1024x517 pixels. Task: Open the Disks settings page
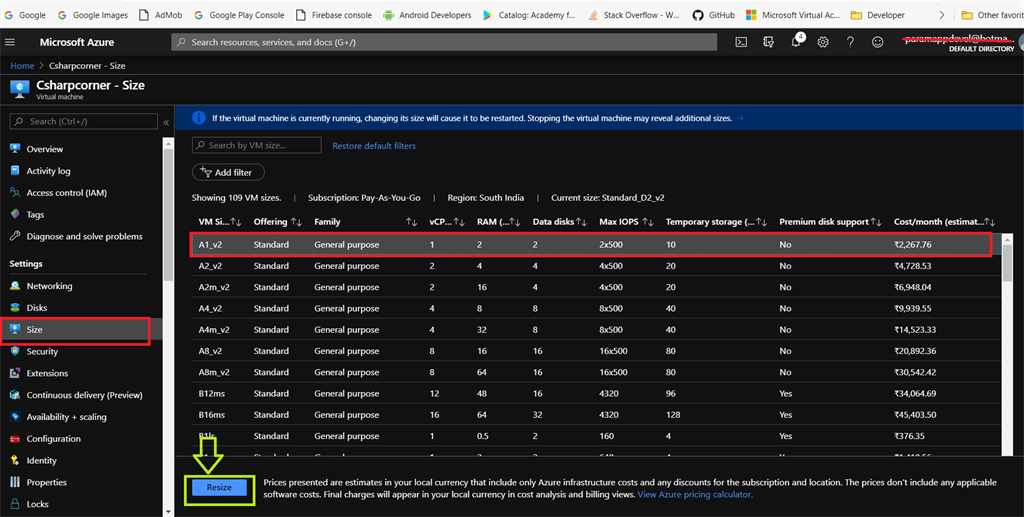point(37,307)
